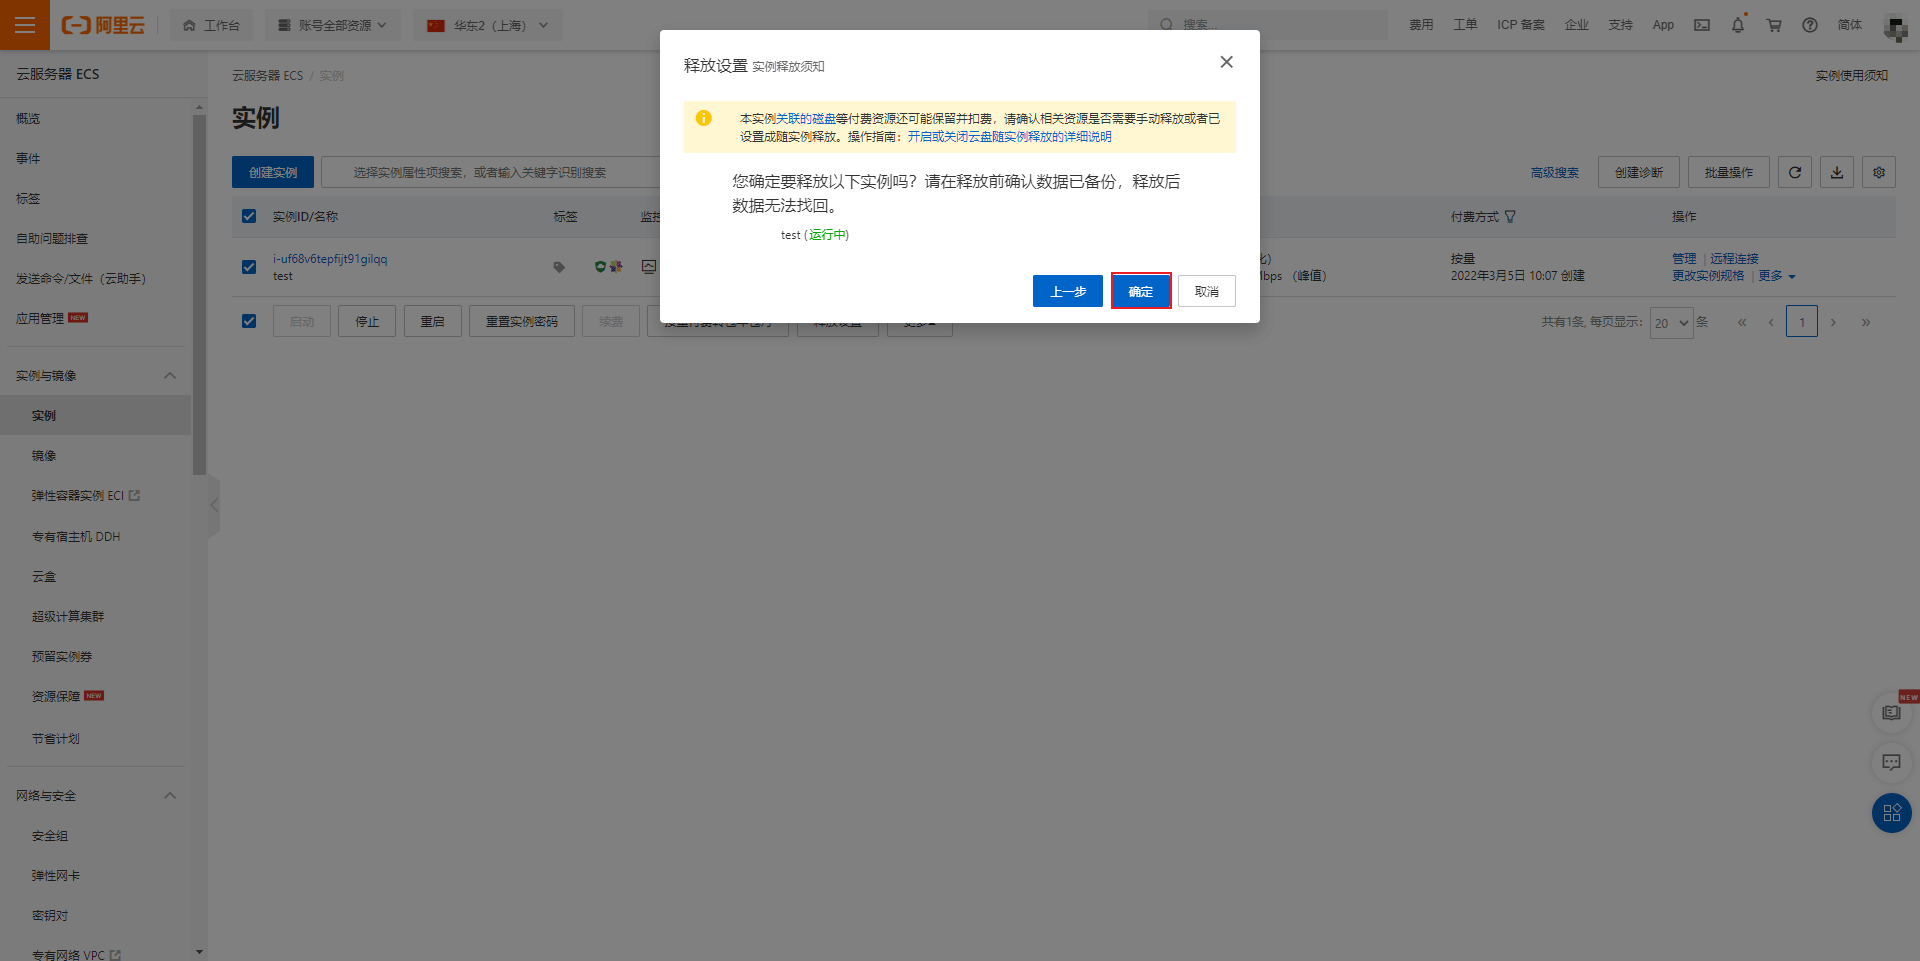Image resolution: width=1920 pixels, height=961 pixels.
Task: Collapse the 实例与镜像 sidebar section
Action: pyautogui.click(x=170, y=376)
